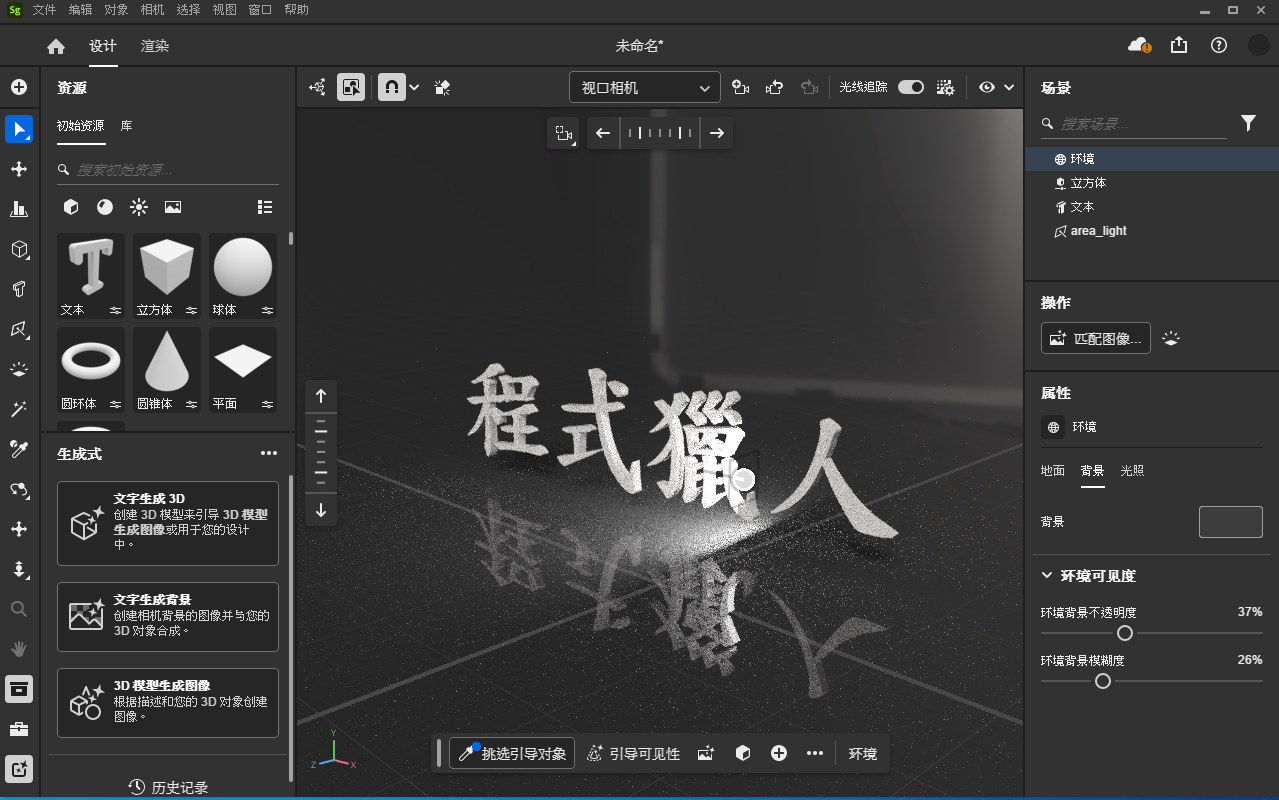The image size is (1279, 800).
Task: Expand snapping options dropdown arrow
Action: click(x=414, y=88)
